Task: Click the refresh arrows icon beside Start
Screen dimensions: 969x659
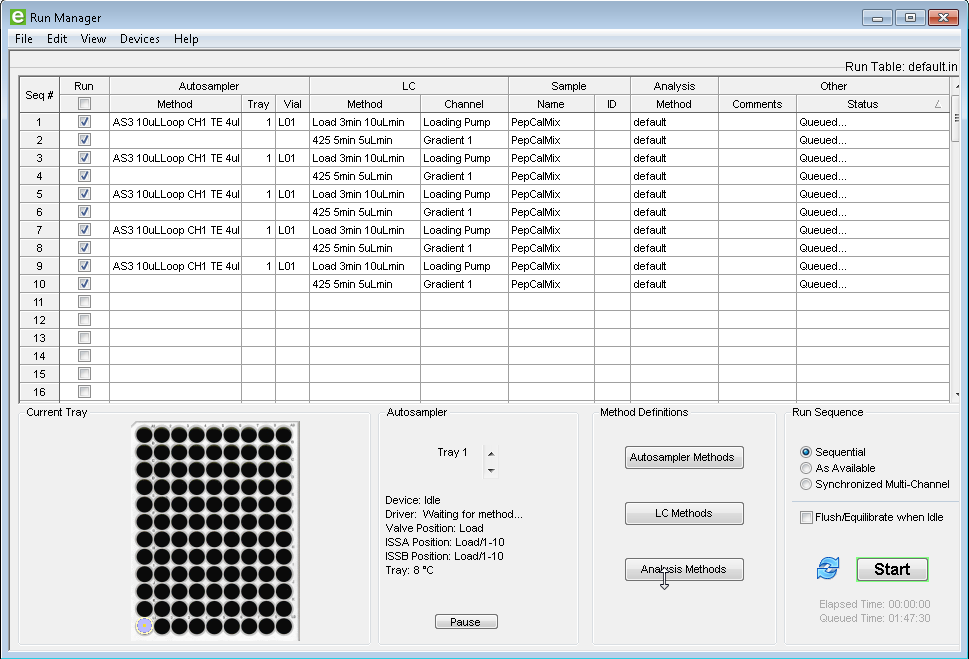Action: [x=828, y=569]
